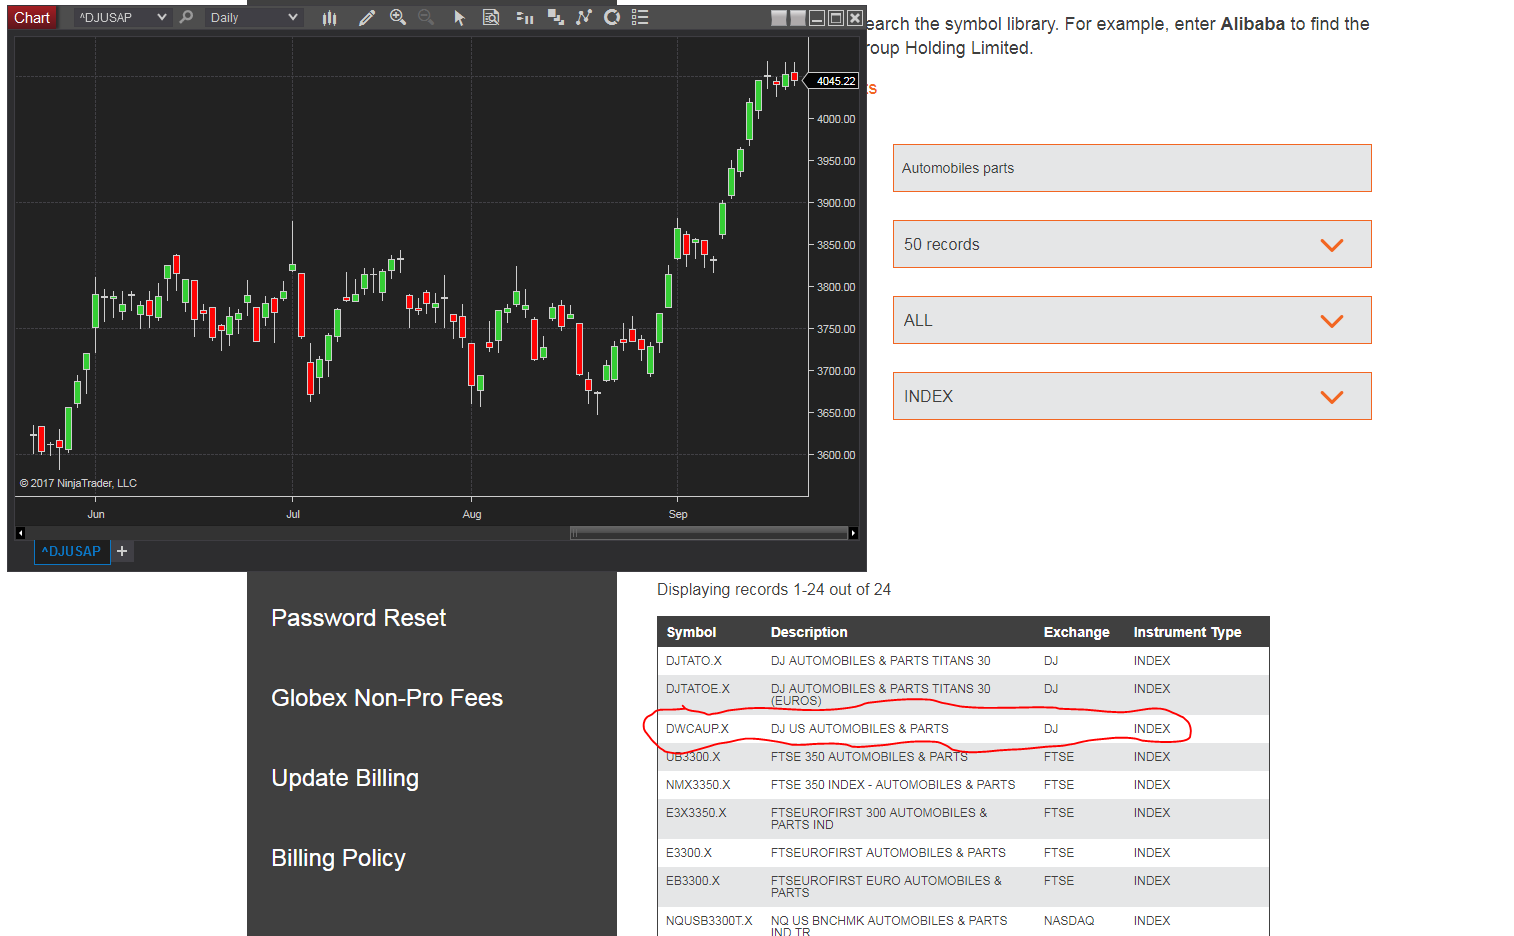This screenshot has width=1514, height=936.
Task: Click the Exchange column header
Action: point(1076,632)
